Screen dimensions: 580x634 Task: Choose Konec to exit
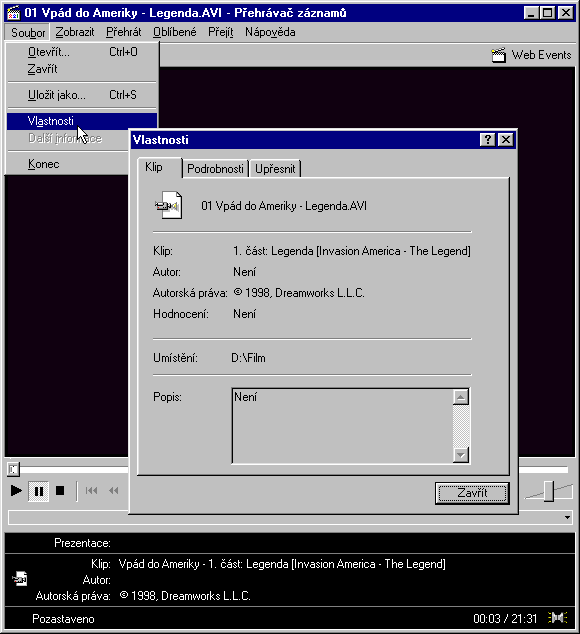(68, 164)
